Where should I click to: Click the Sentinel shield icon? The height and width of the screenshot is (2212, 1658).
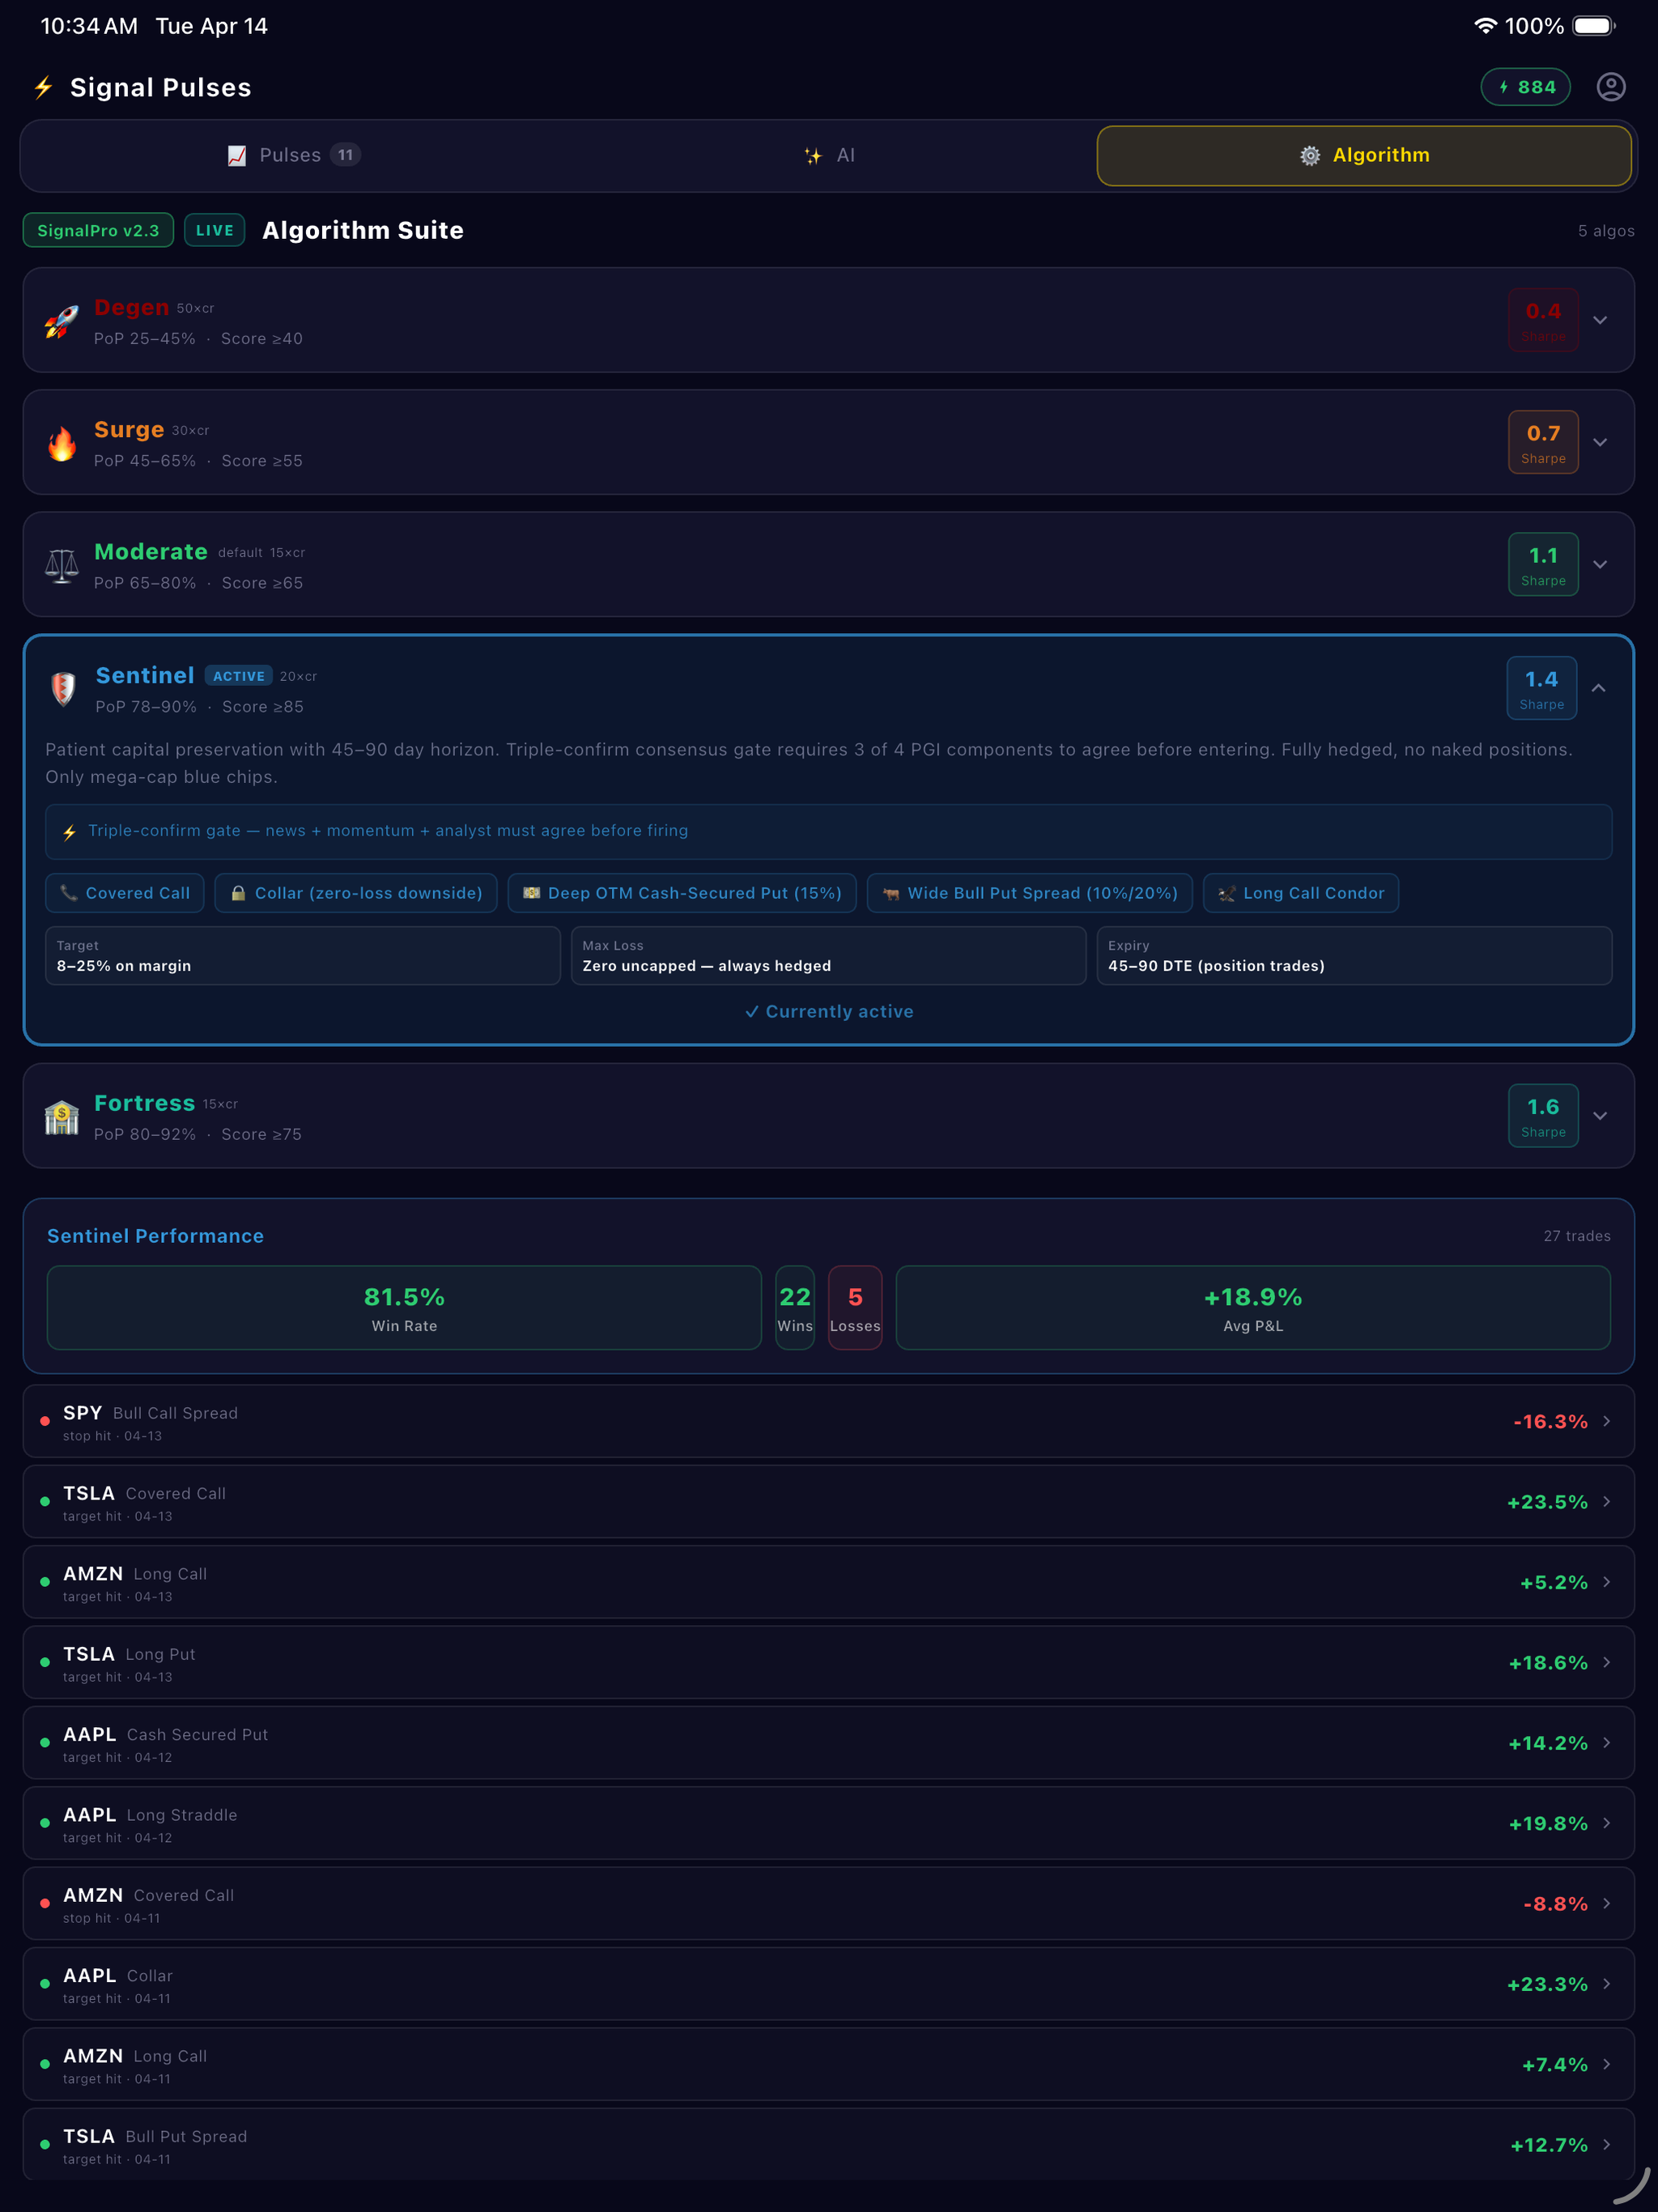click(63, 689)
